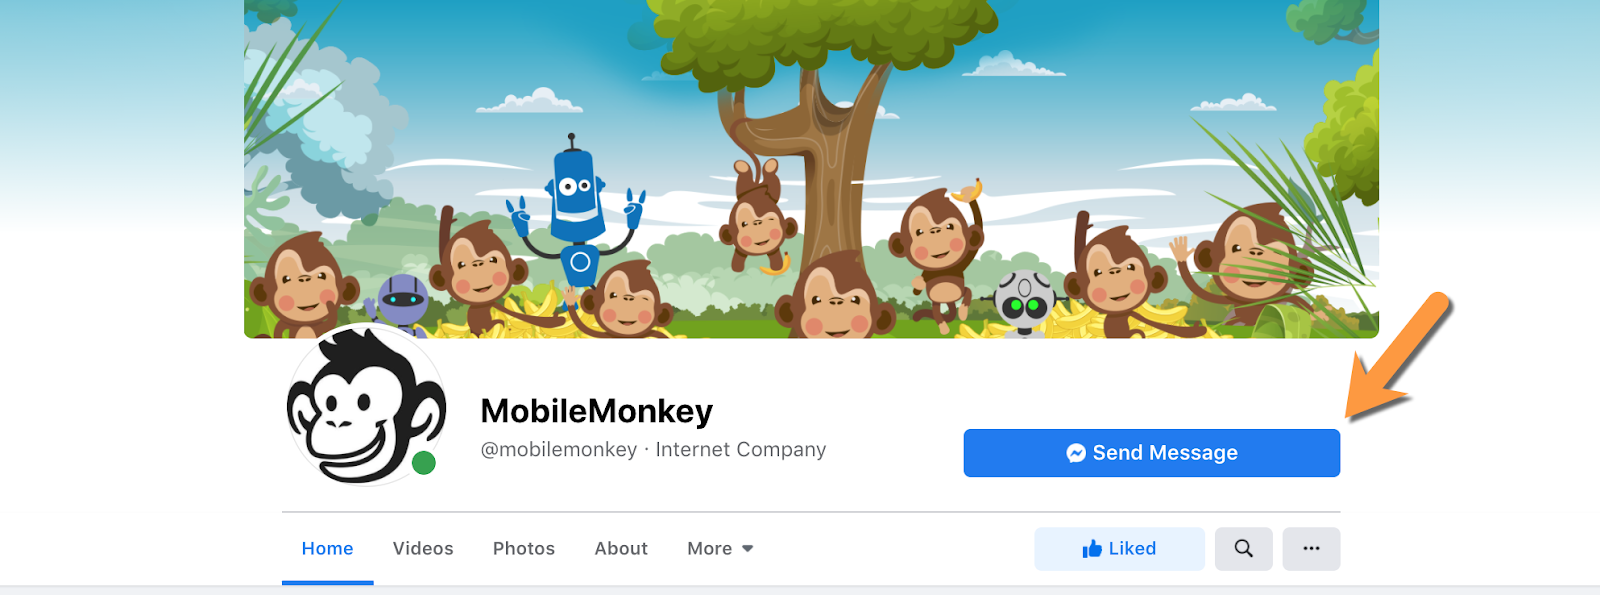This screenshot has width=1600, height=595.
Task: Click the blue robot in cover photo
Action: (x=576, y=211)
